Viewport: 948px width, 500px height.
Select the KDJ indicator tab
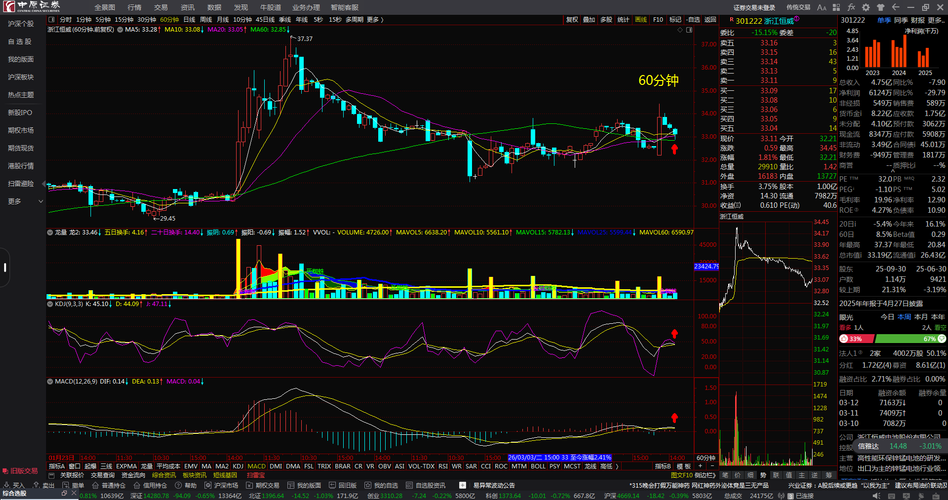[x=238, y=466]
